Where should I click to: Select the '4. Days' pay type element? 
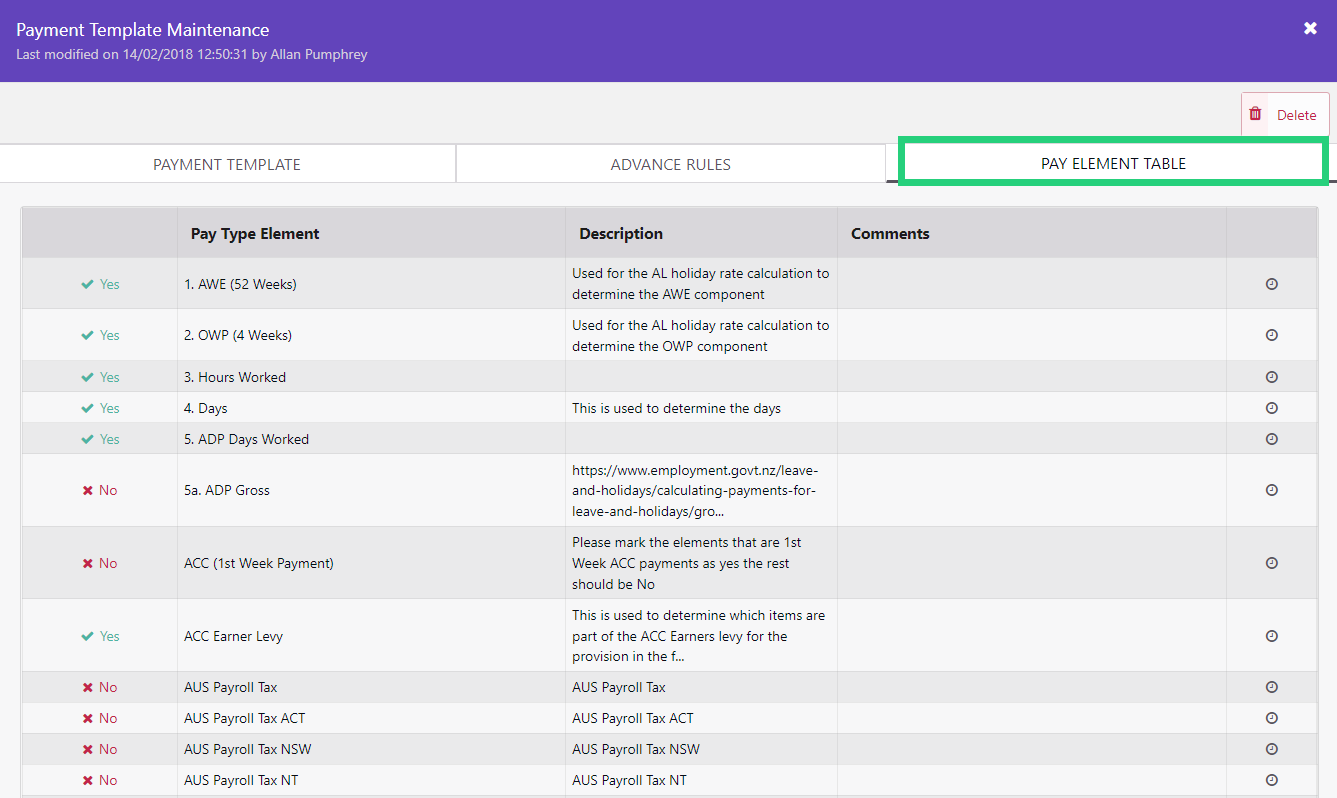pos(206,408)
